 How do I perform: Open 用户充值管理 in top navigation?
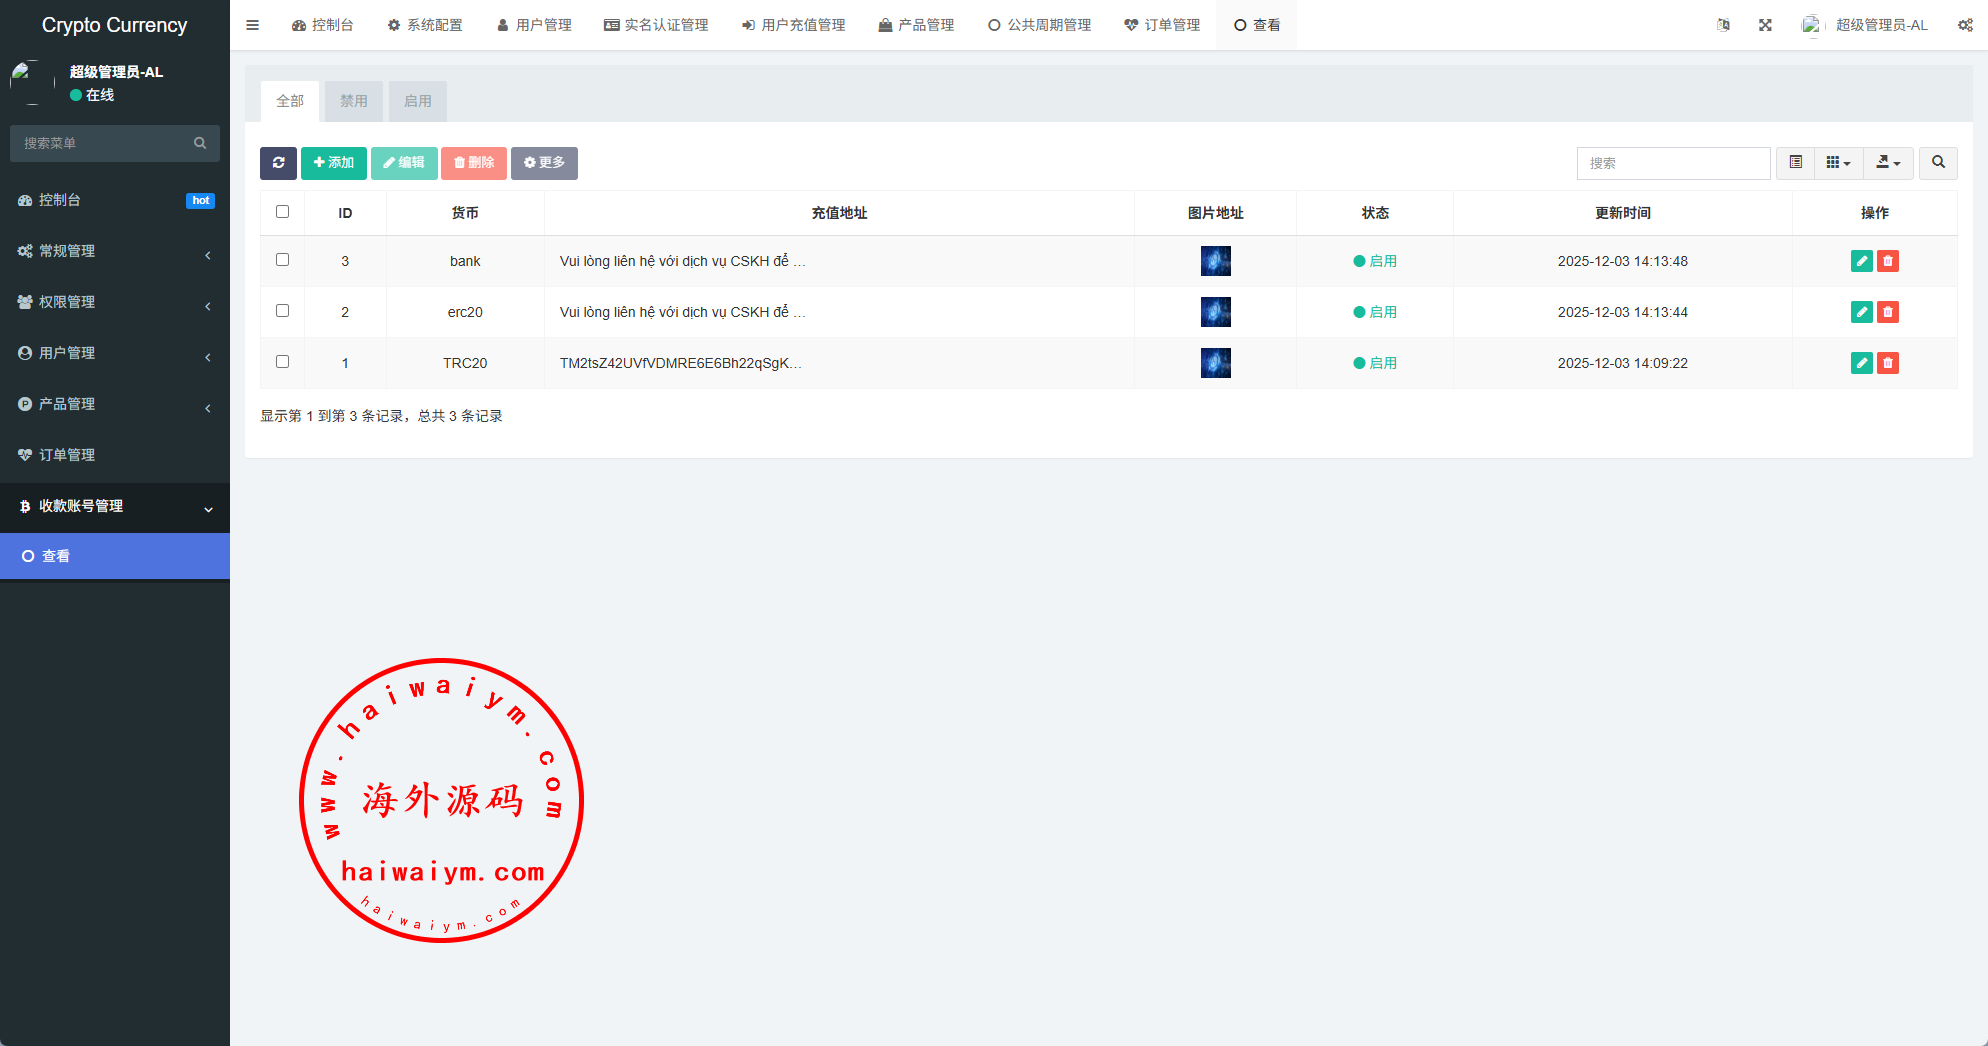pyautogui.click(x=793, y=25)
